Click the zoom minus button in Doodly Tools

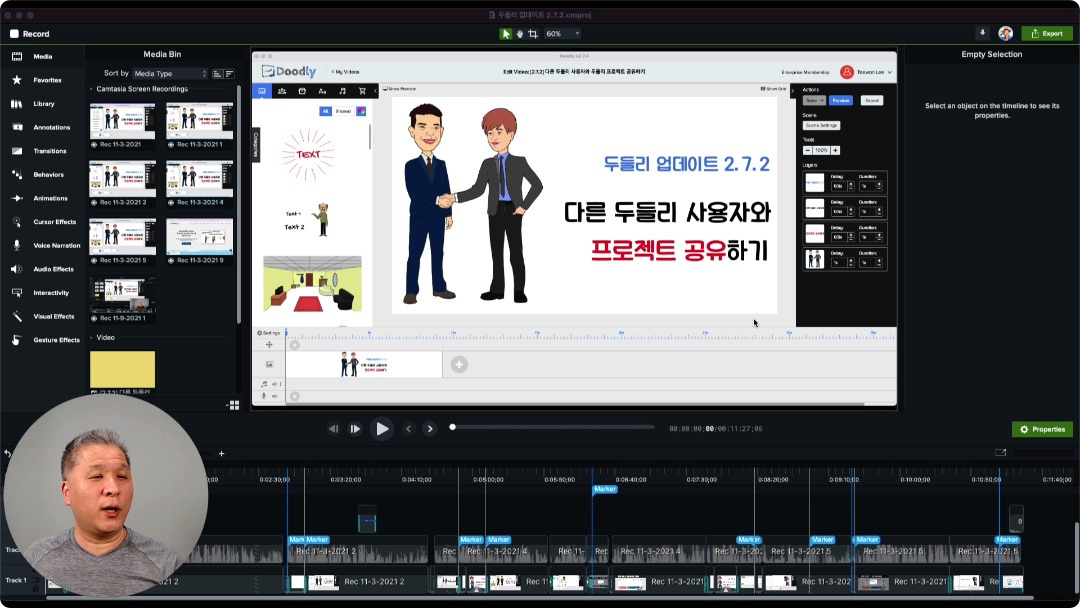click(807, 150)
